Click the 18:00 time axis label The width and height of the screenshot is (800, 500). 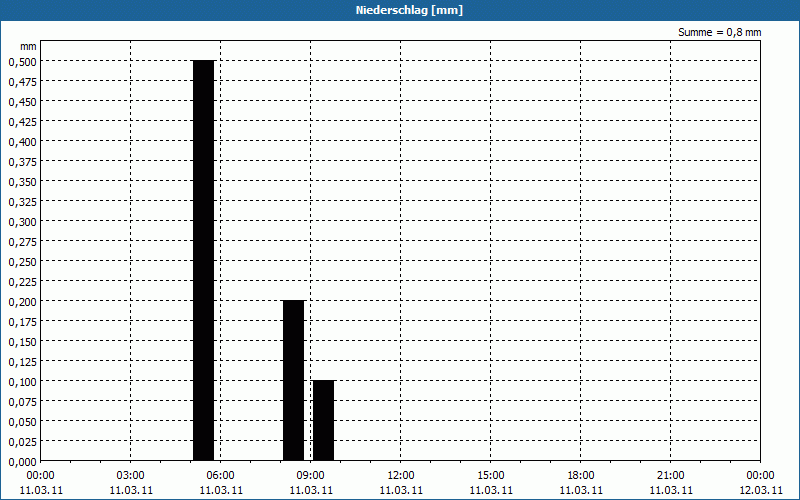581,476
